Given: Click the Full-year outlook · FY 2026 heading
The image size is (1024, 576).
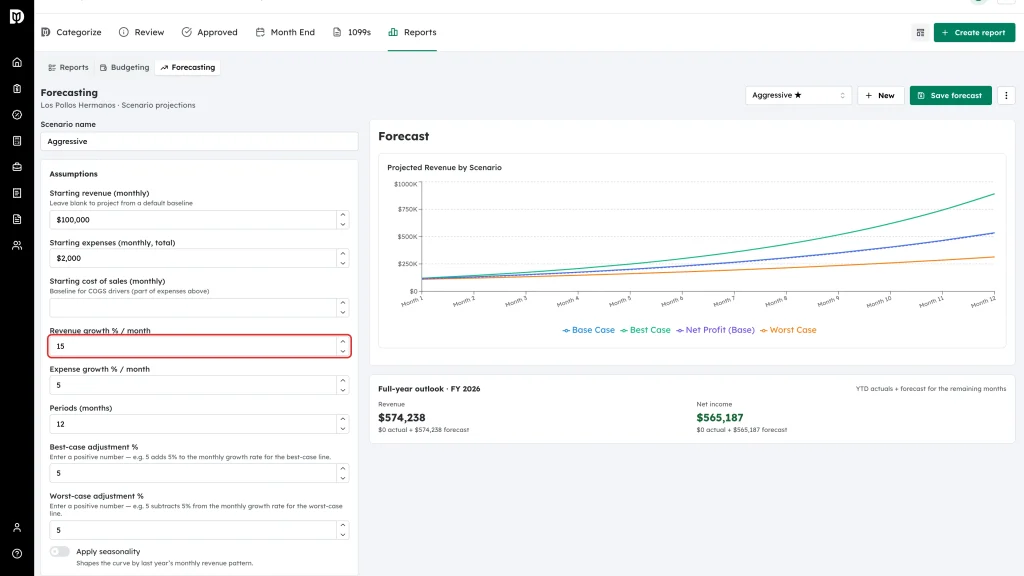Looking at the screenshot, I should pos(429,389).
